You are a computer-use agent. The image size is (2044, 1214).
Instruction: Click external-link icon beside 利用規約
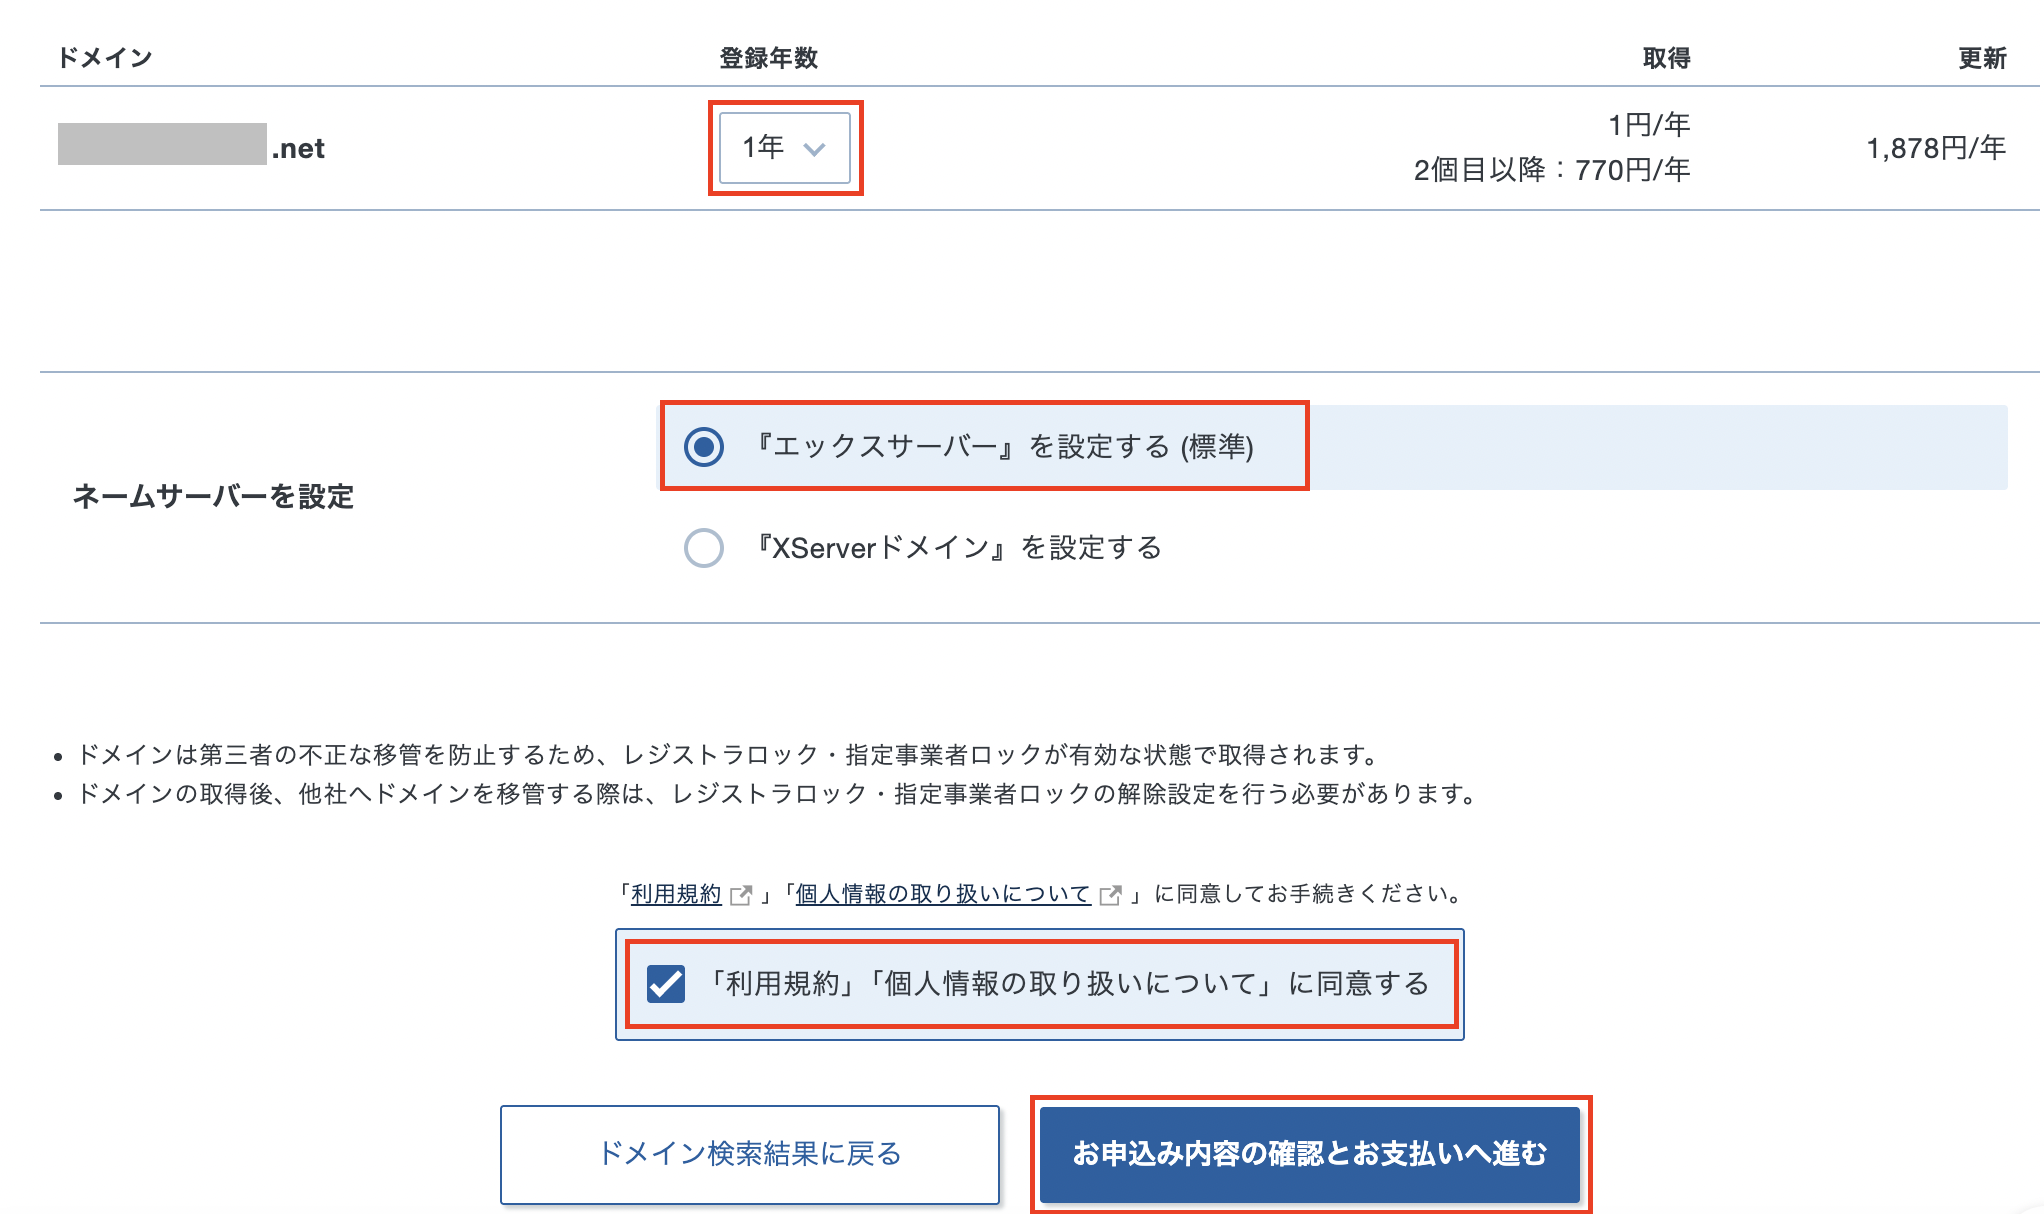click(741, 895)
